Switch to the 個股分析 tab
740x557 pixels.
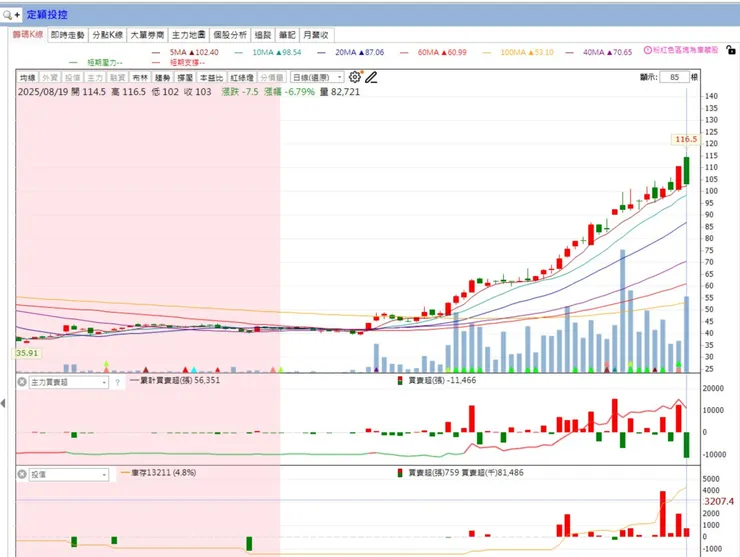pos(230,35)
